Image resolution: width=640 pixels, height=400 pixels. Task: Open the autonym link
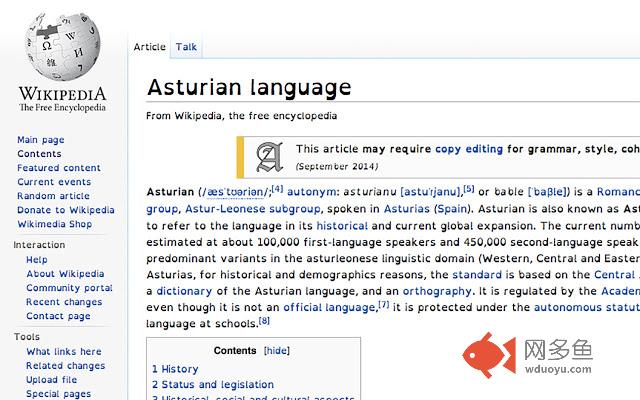pos(311,192)
